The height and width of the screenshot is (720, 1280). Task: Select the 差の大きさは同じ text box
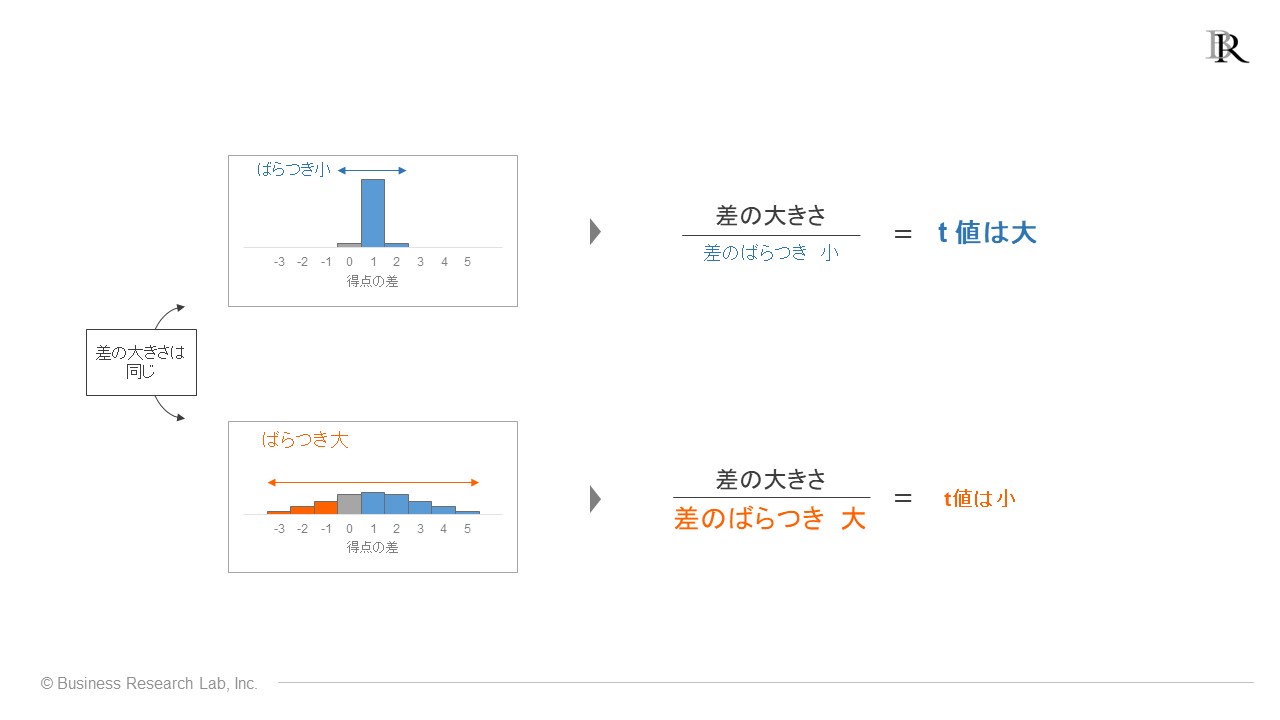pyautogui.click(x=141, y=362)
